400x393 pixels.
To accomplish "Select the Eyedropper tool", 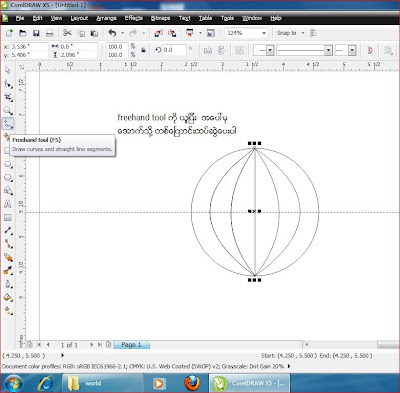I will 8,270.
